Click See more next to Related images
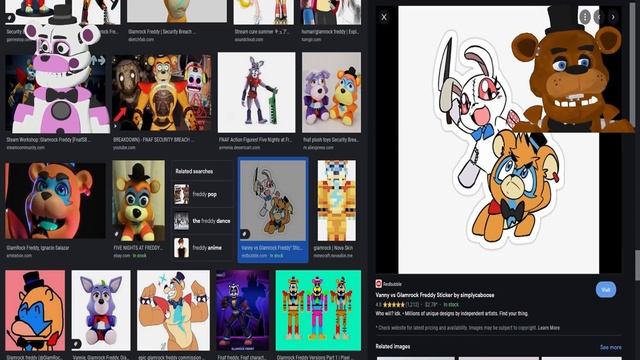 [x=611, y=347]
